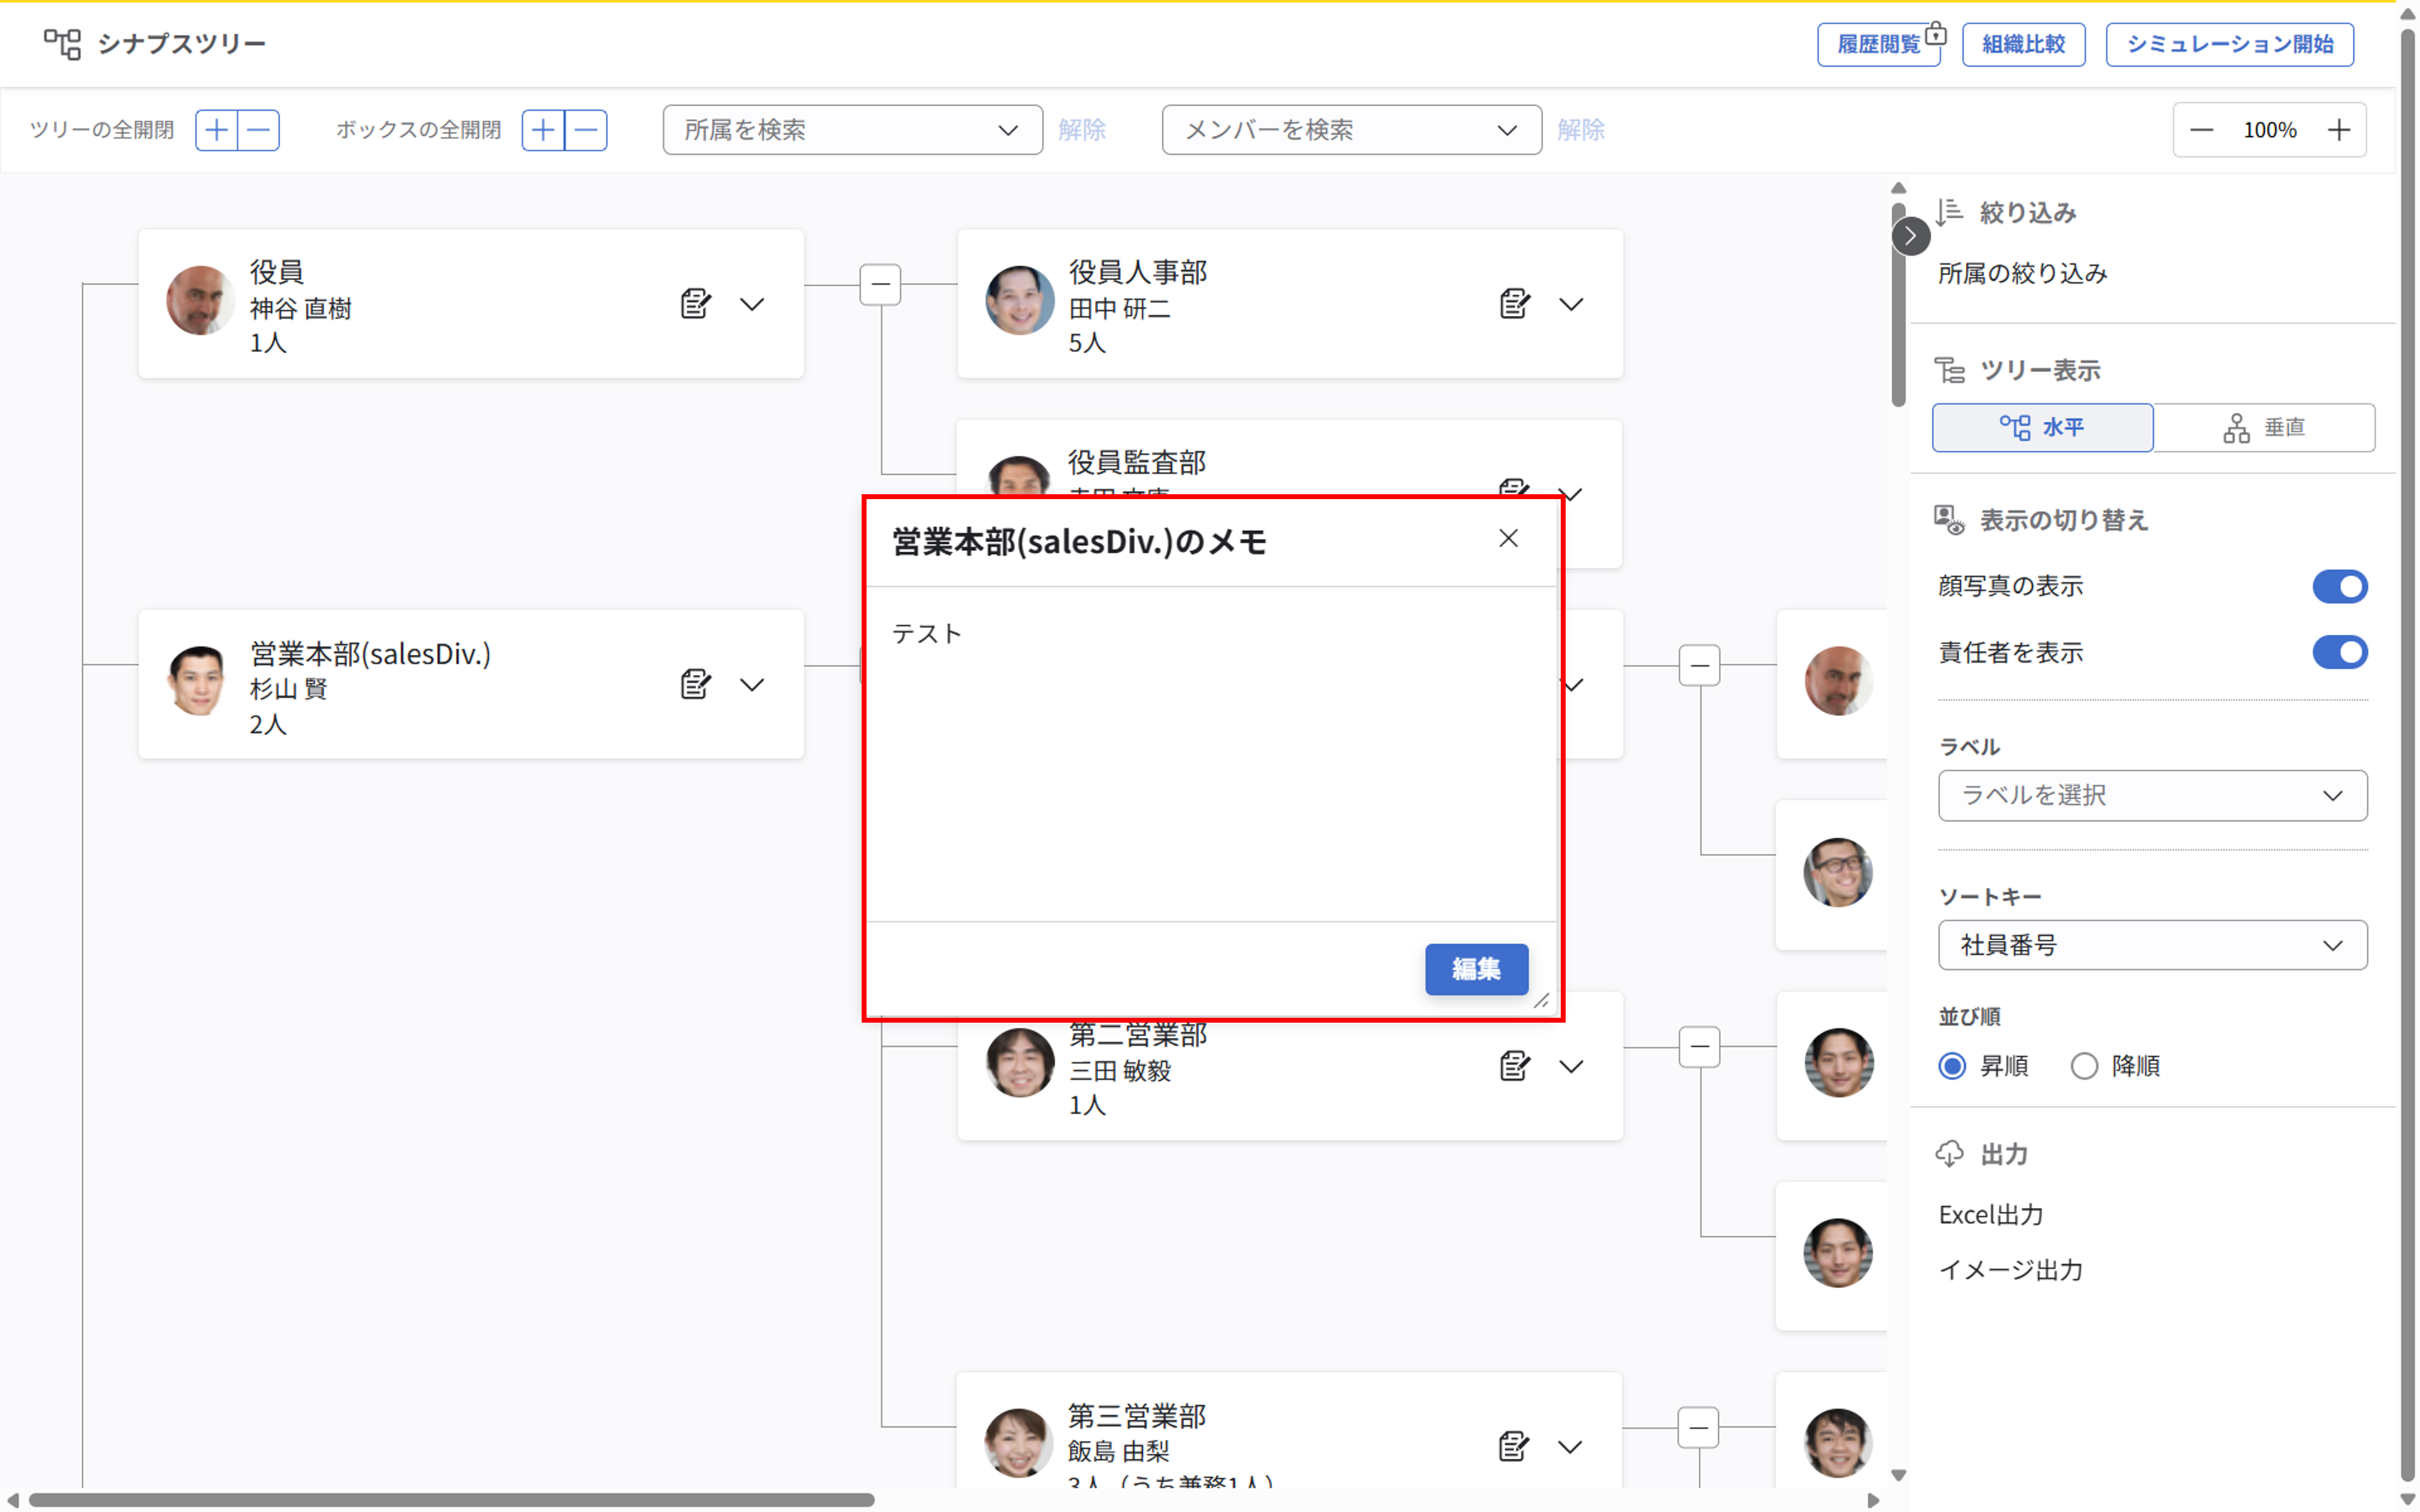
Task: Switch tree view to 垂直
Action: [x=2264, y=428]
